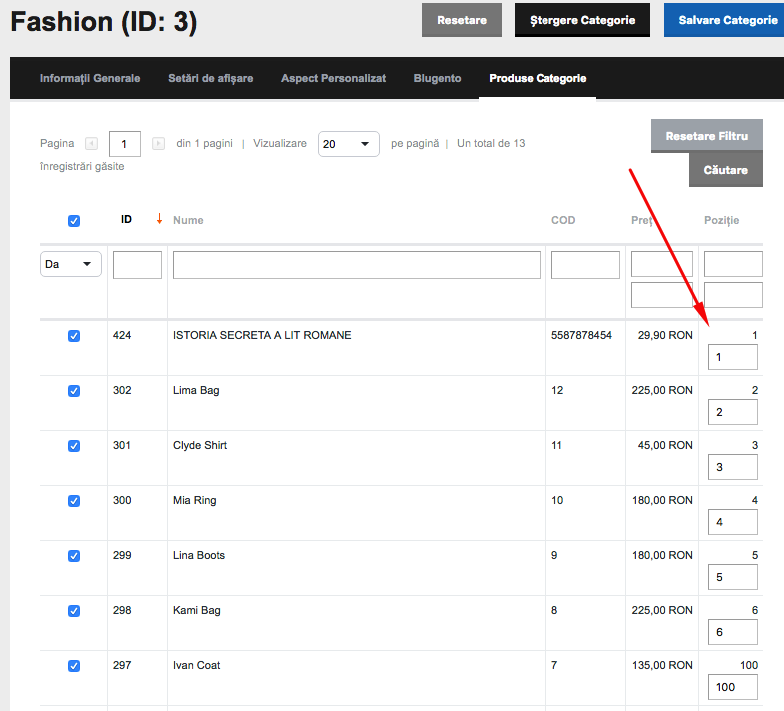Image resolution: width=784 pixels, height=711 pixels.
Task: Click Poziție lower filter field
Action: (x=733, y=295)
